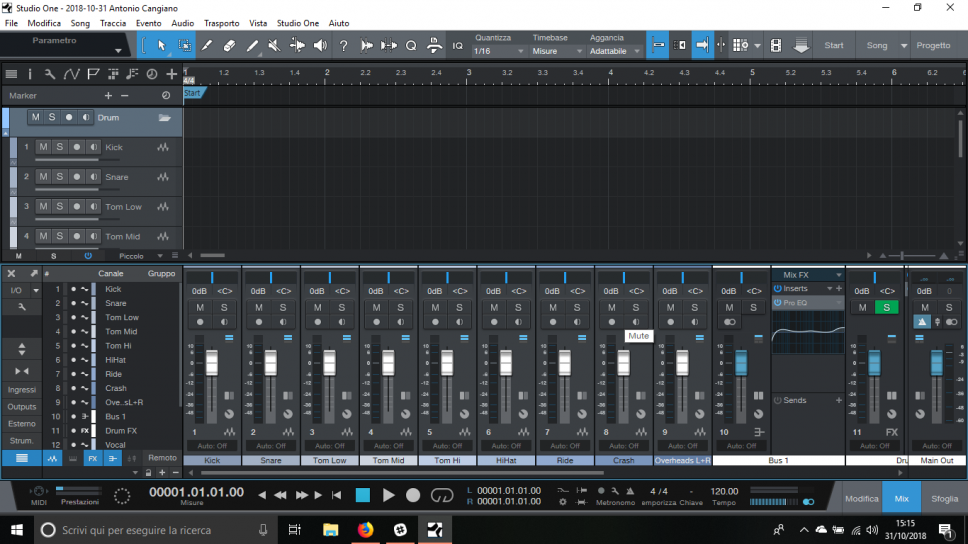Click the Modifica button at bottom right
This screenshot has height=544, width=968.
[x=861, y=497]
